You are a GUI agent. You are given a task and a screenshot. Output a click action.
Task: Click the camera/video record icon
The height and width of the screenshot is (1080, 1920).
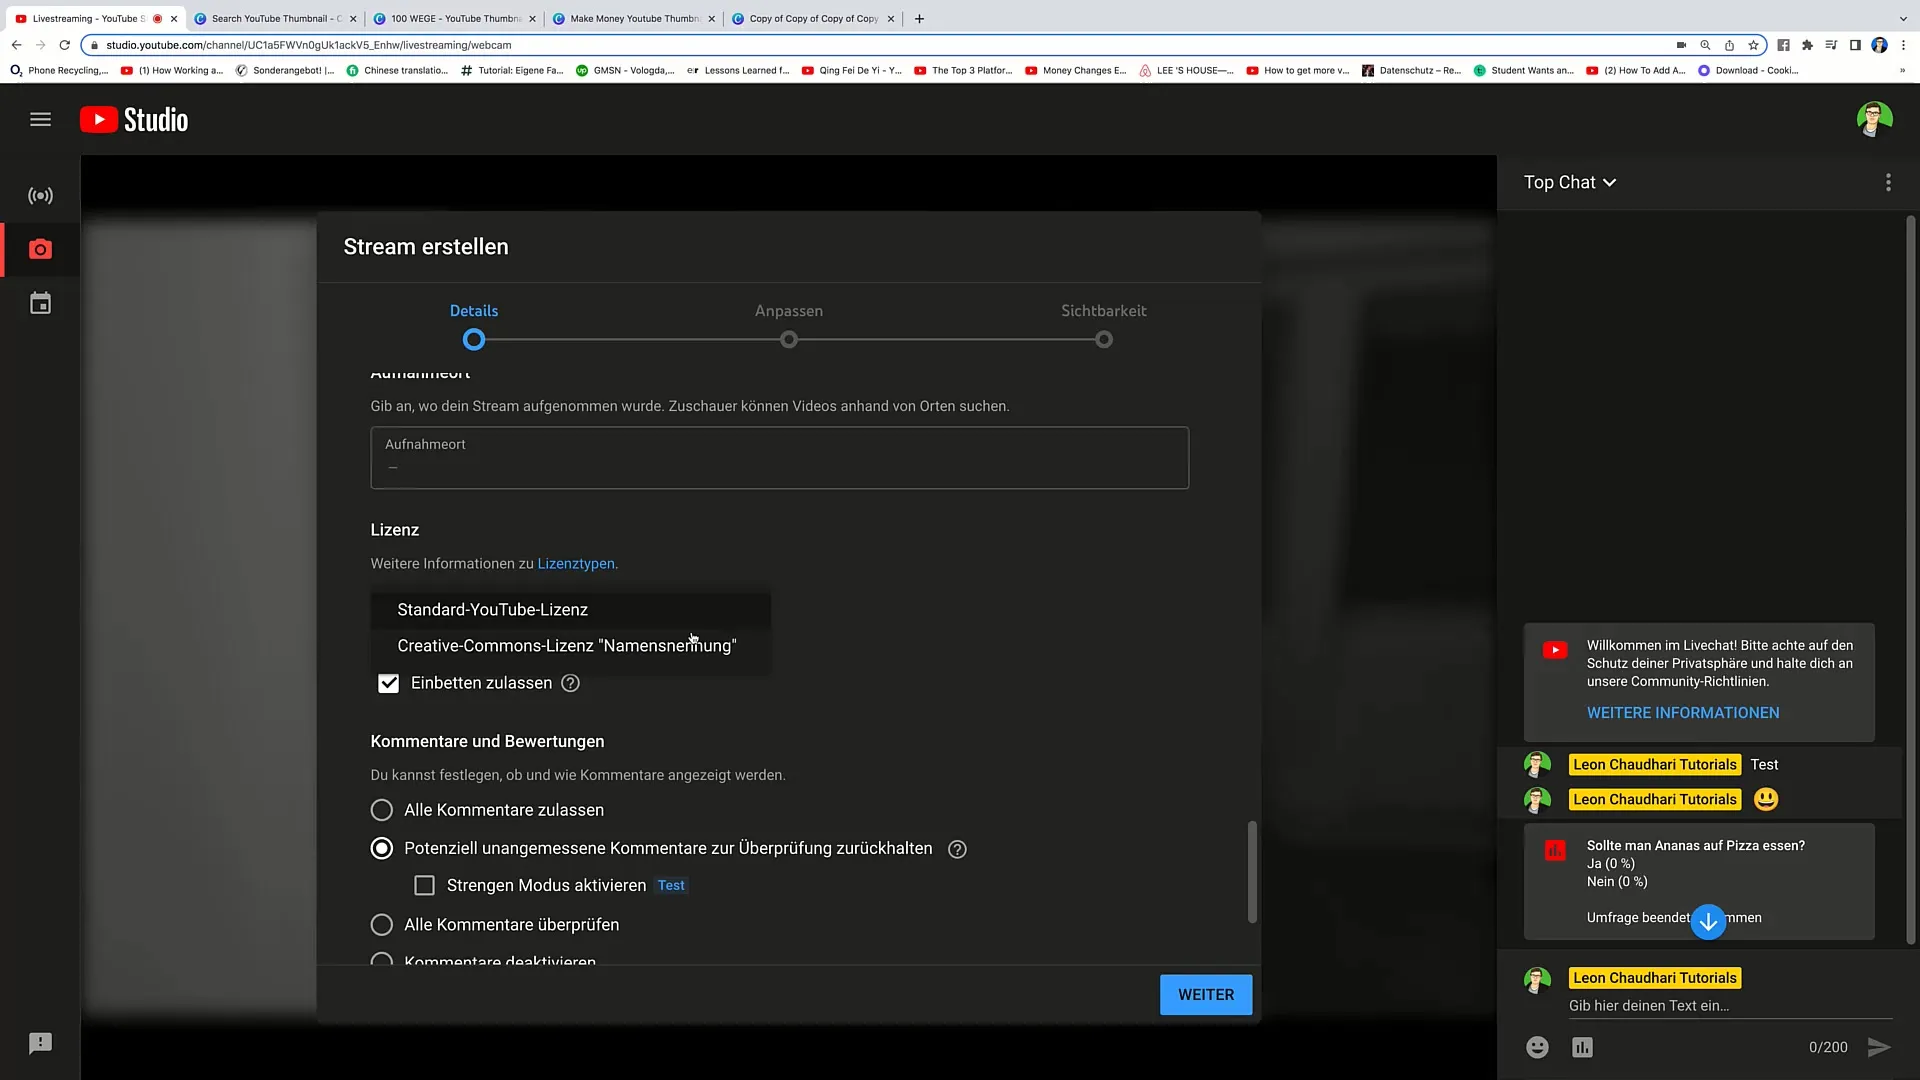click(x=40, y=249)
